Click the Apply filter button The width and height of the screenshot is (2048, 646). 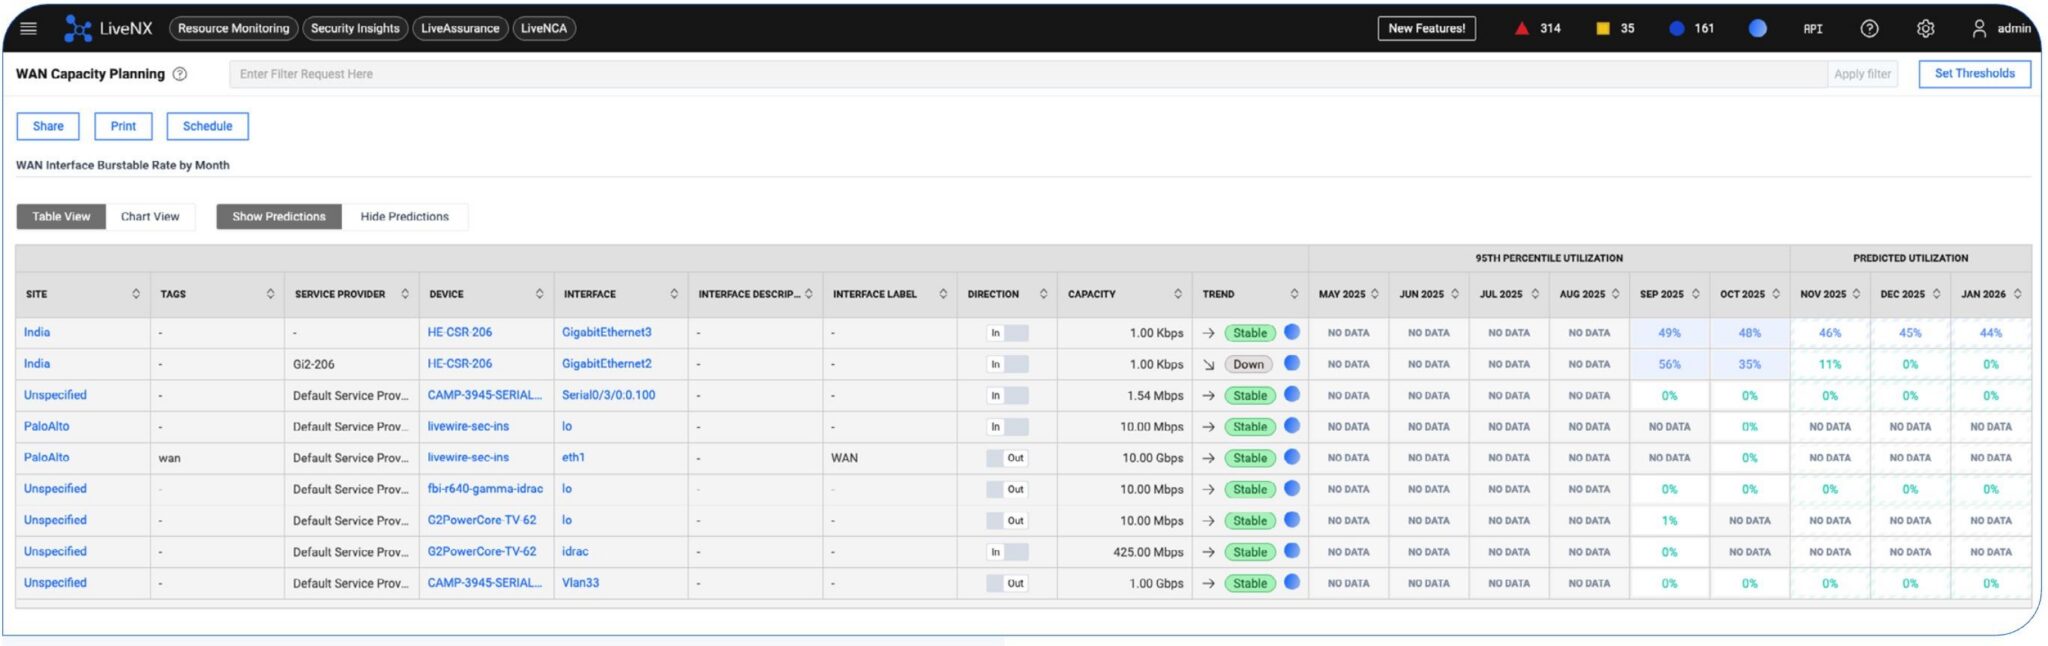click(1862, 74)
